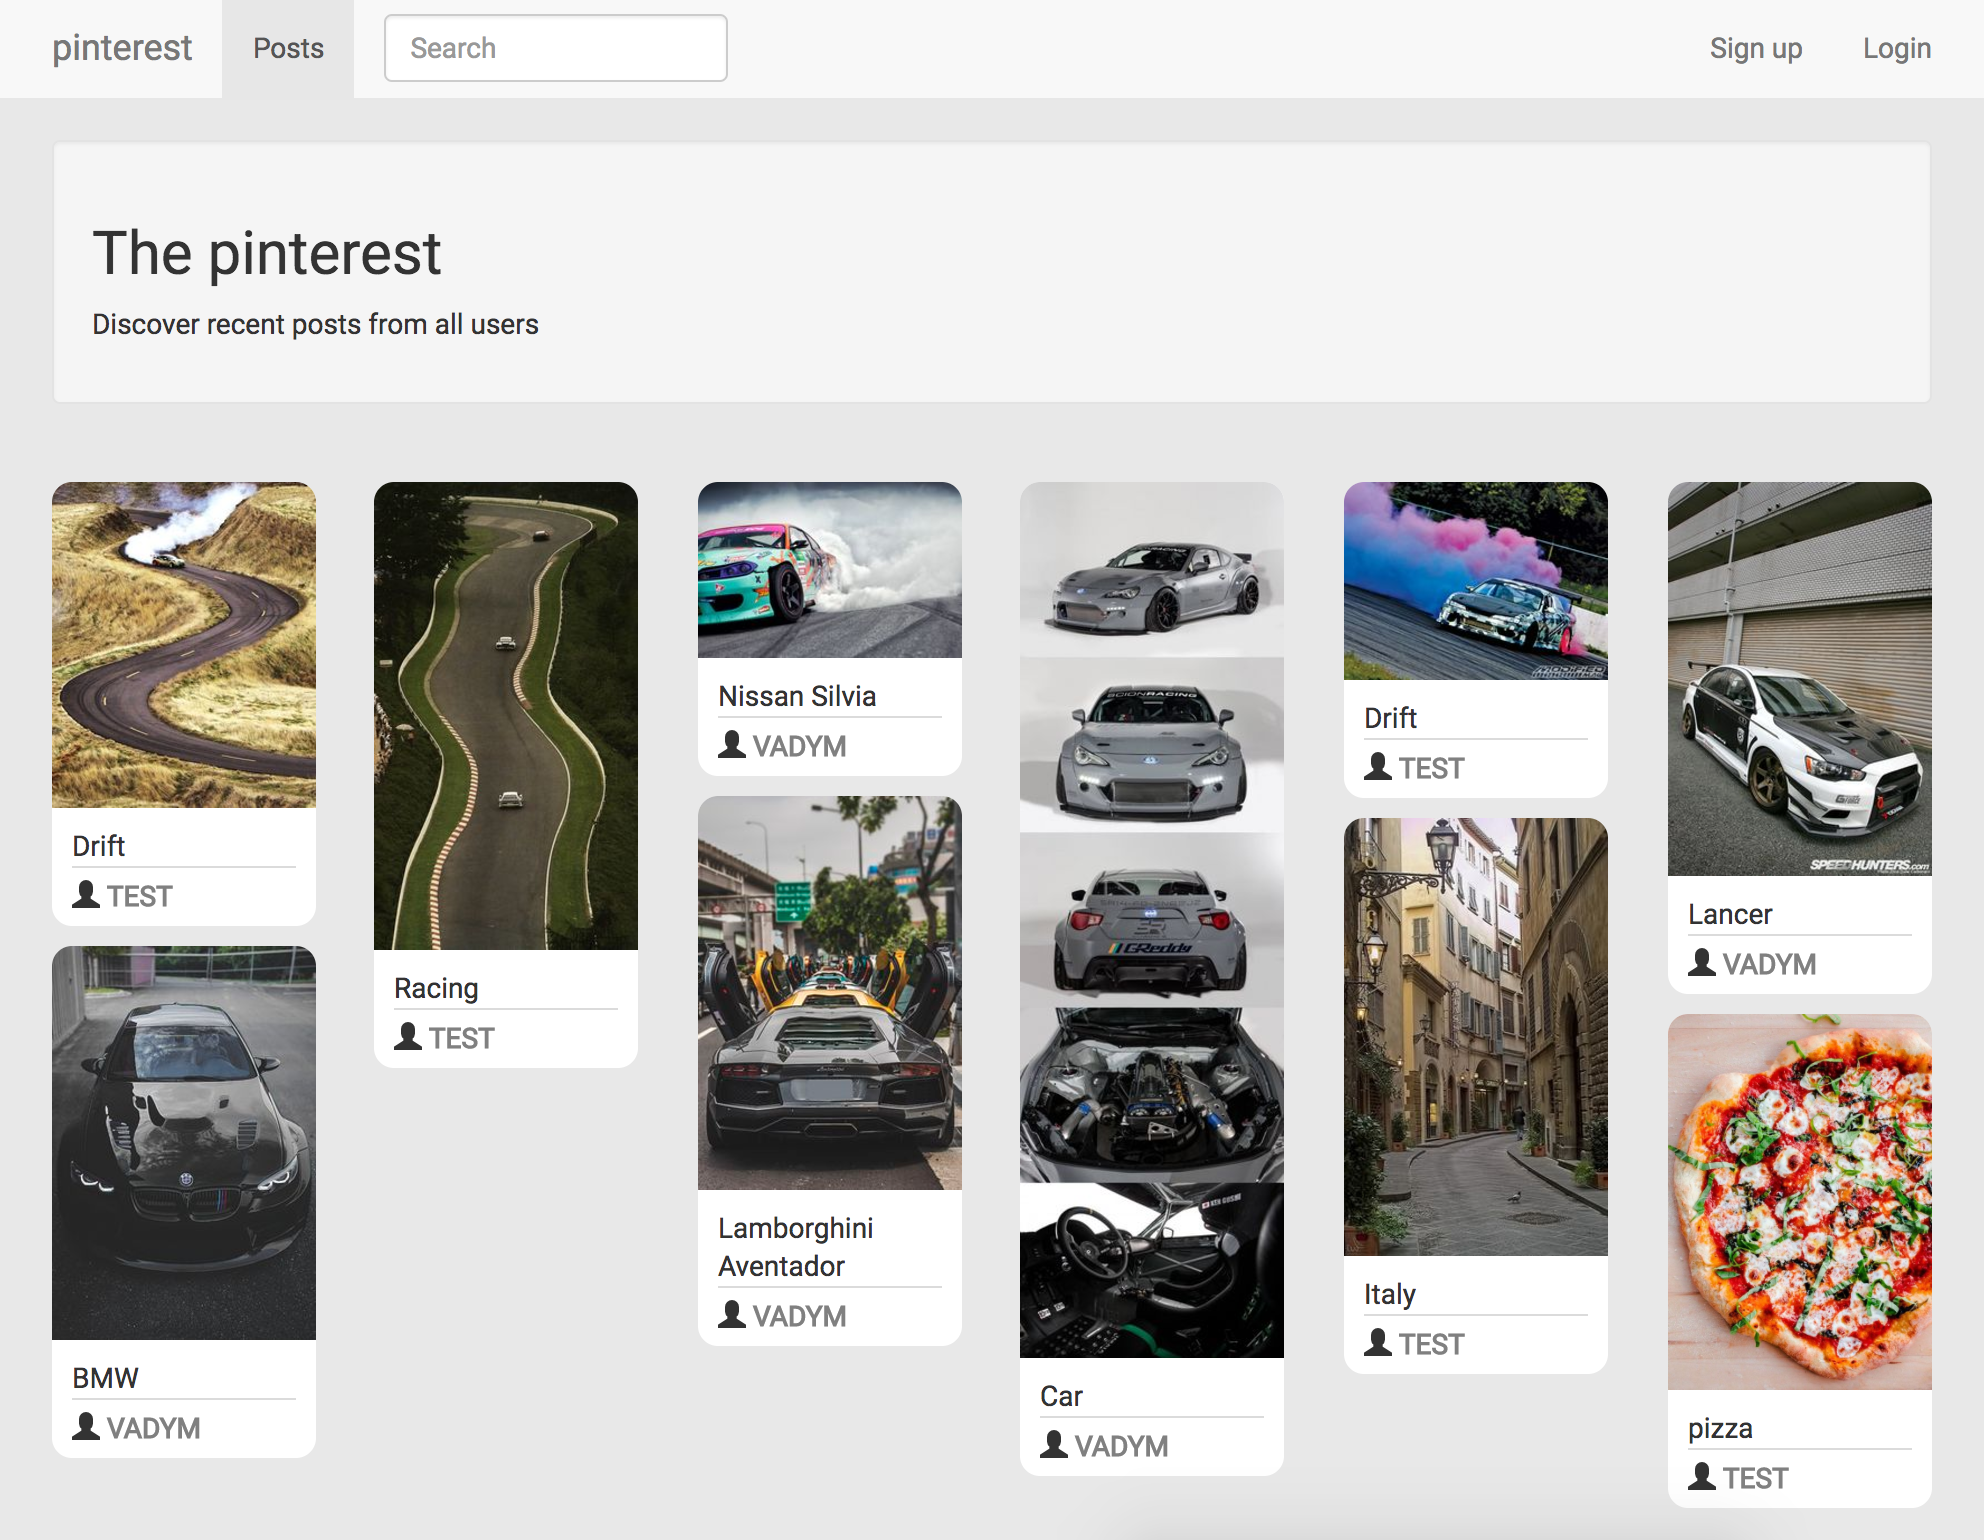The height and width of the screenshot is (1540, 1984).
Task: Click the Italy post title
Action: tap(1390, 1294)
